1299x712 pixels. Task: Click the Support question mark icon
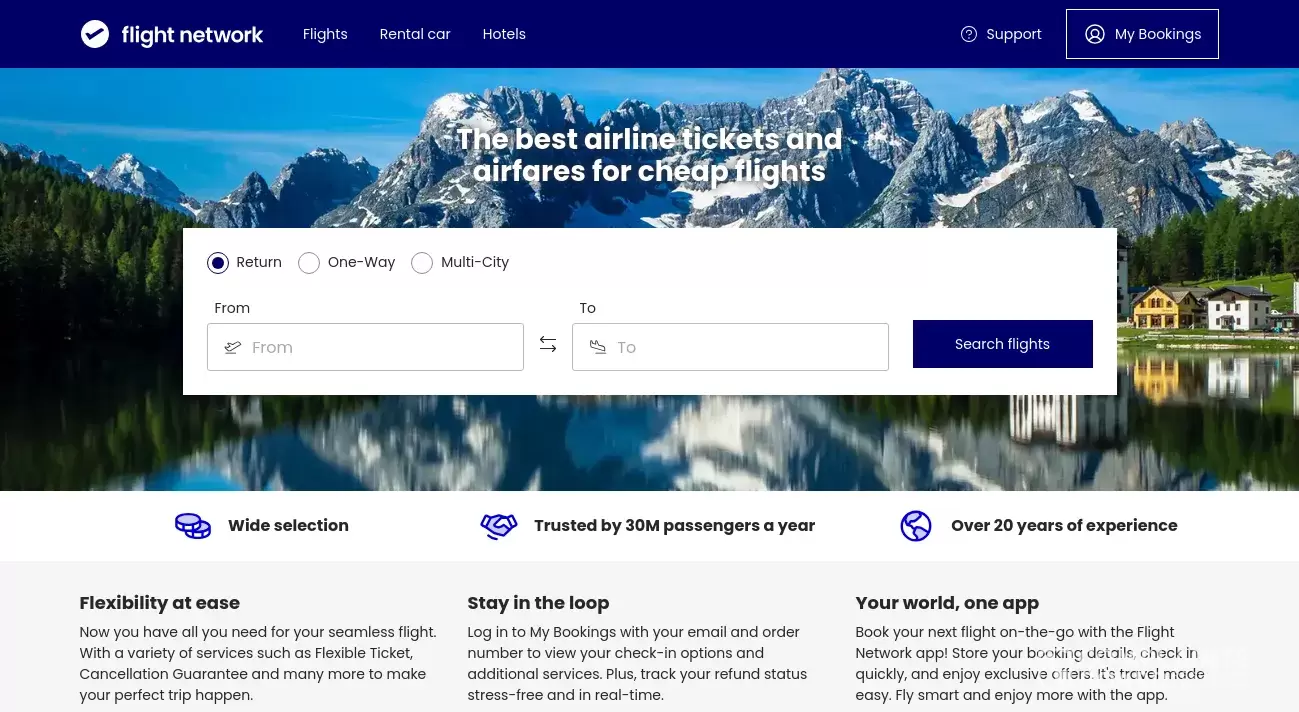[x=969, y=34]
